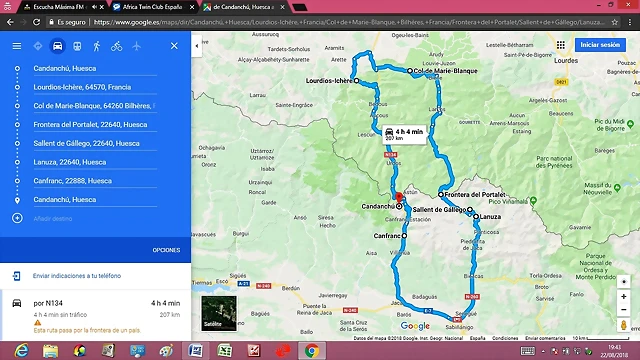640x360 pixels.
Task: Close the Escucha Máxima FM tab
Action: coord(102,7)
